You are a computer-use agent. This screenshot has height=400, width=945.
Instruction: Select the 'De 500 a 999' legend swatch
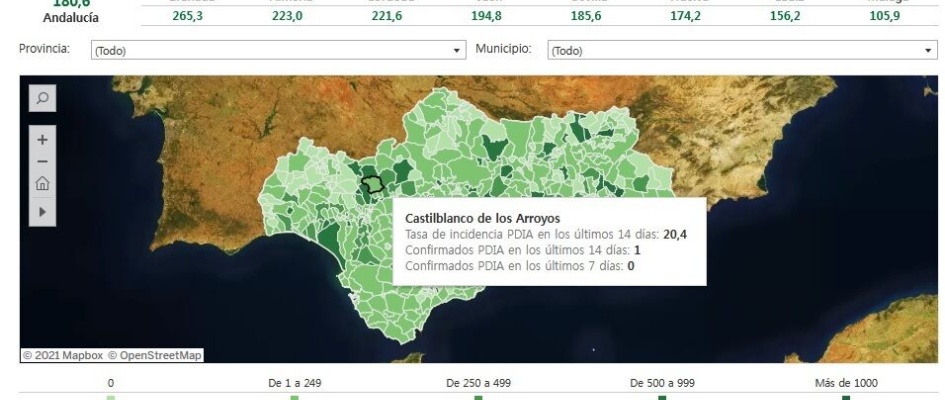point(661,397)
